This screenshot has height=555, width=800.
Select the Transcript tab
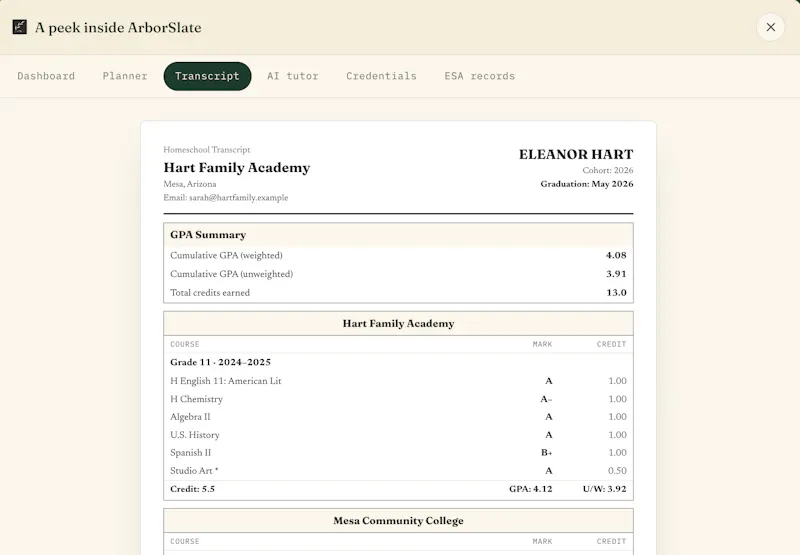(207, 76)
